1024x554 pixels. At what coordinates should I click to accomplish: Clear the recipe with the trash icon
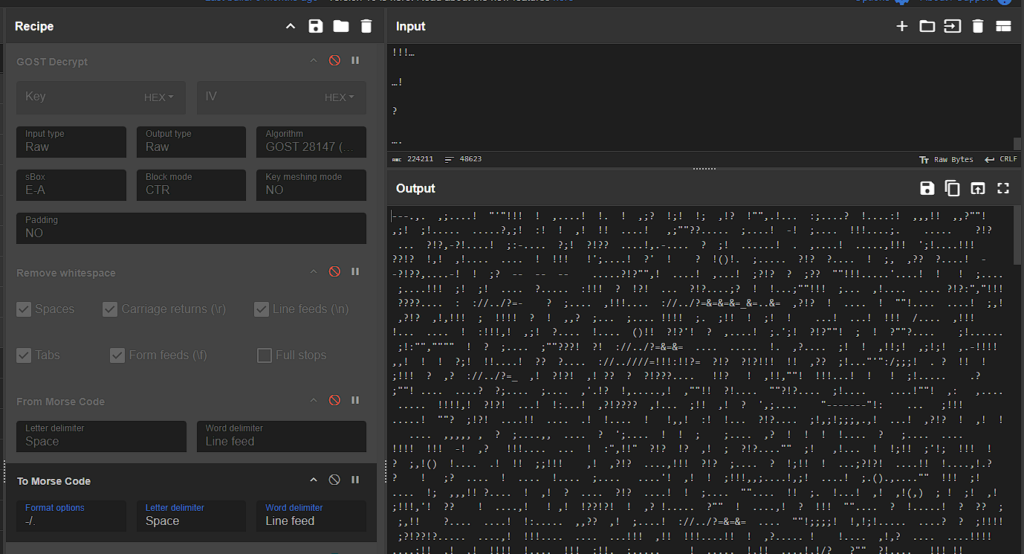[x=366, y=26]
